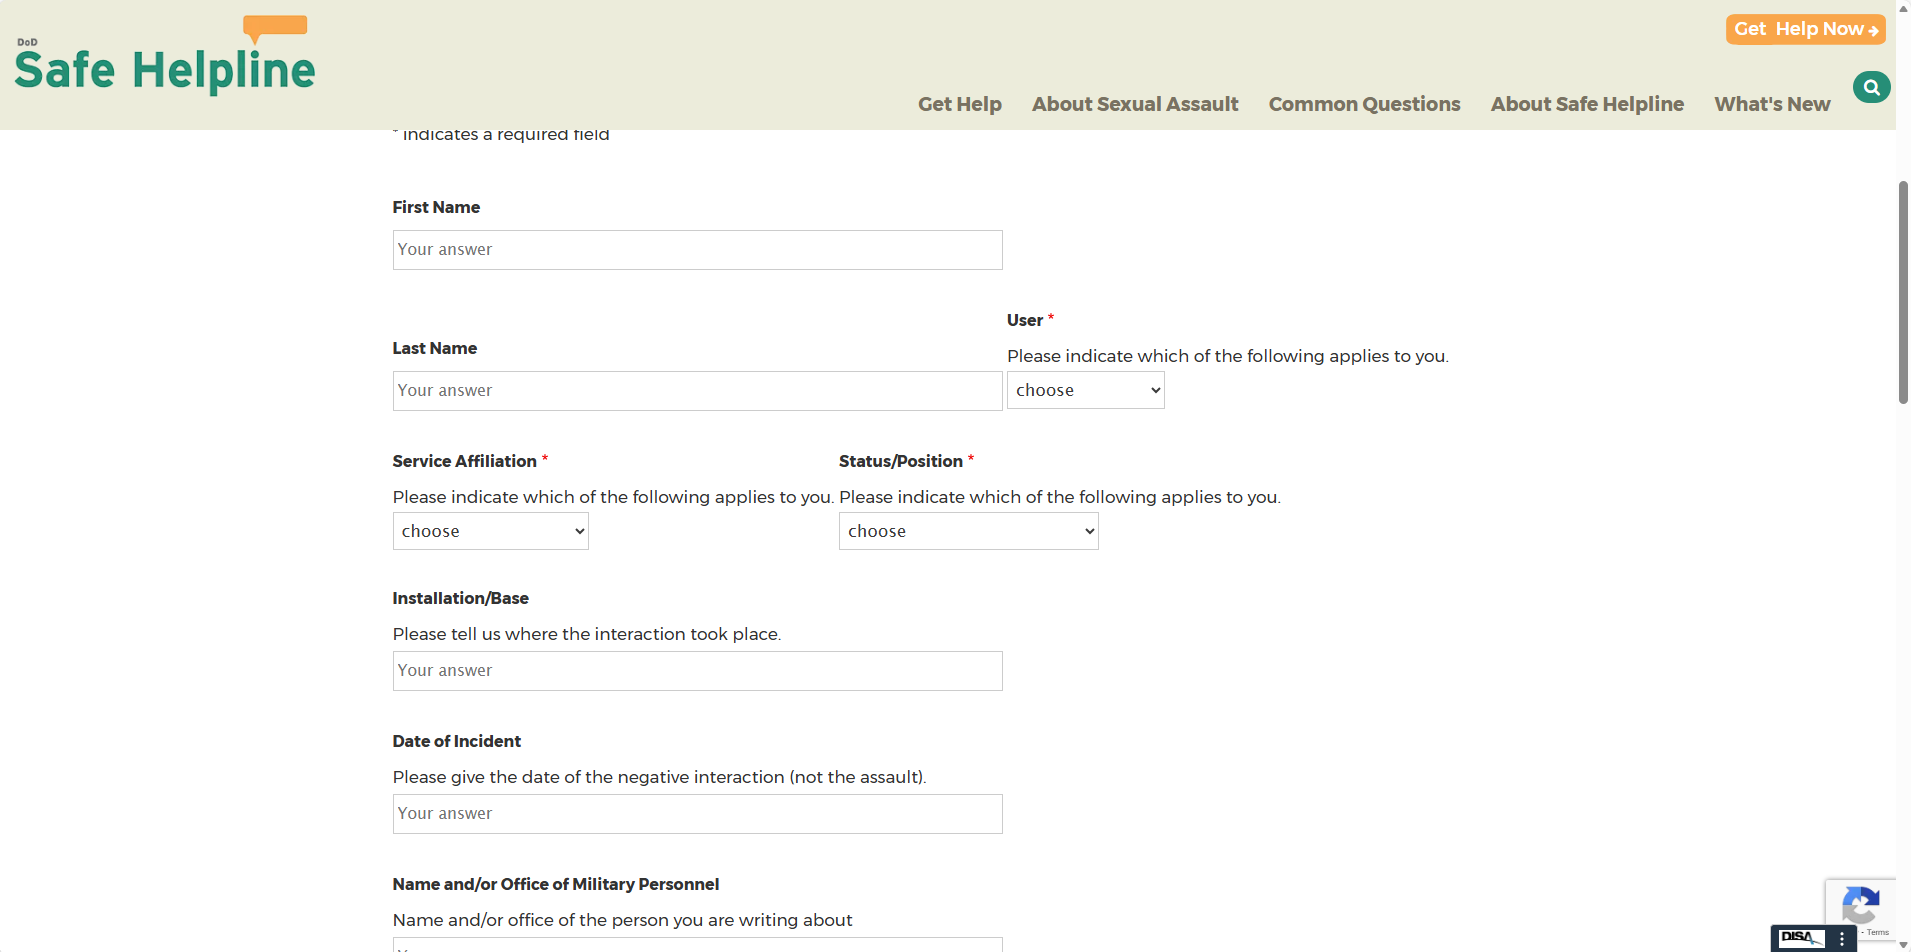This screenshot has height=952, width=1911.
Task: Open the User dropdown
Action: click(x=1085, y=390)
